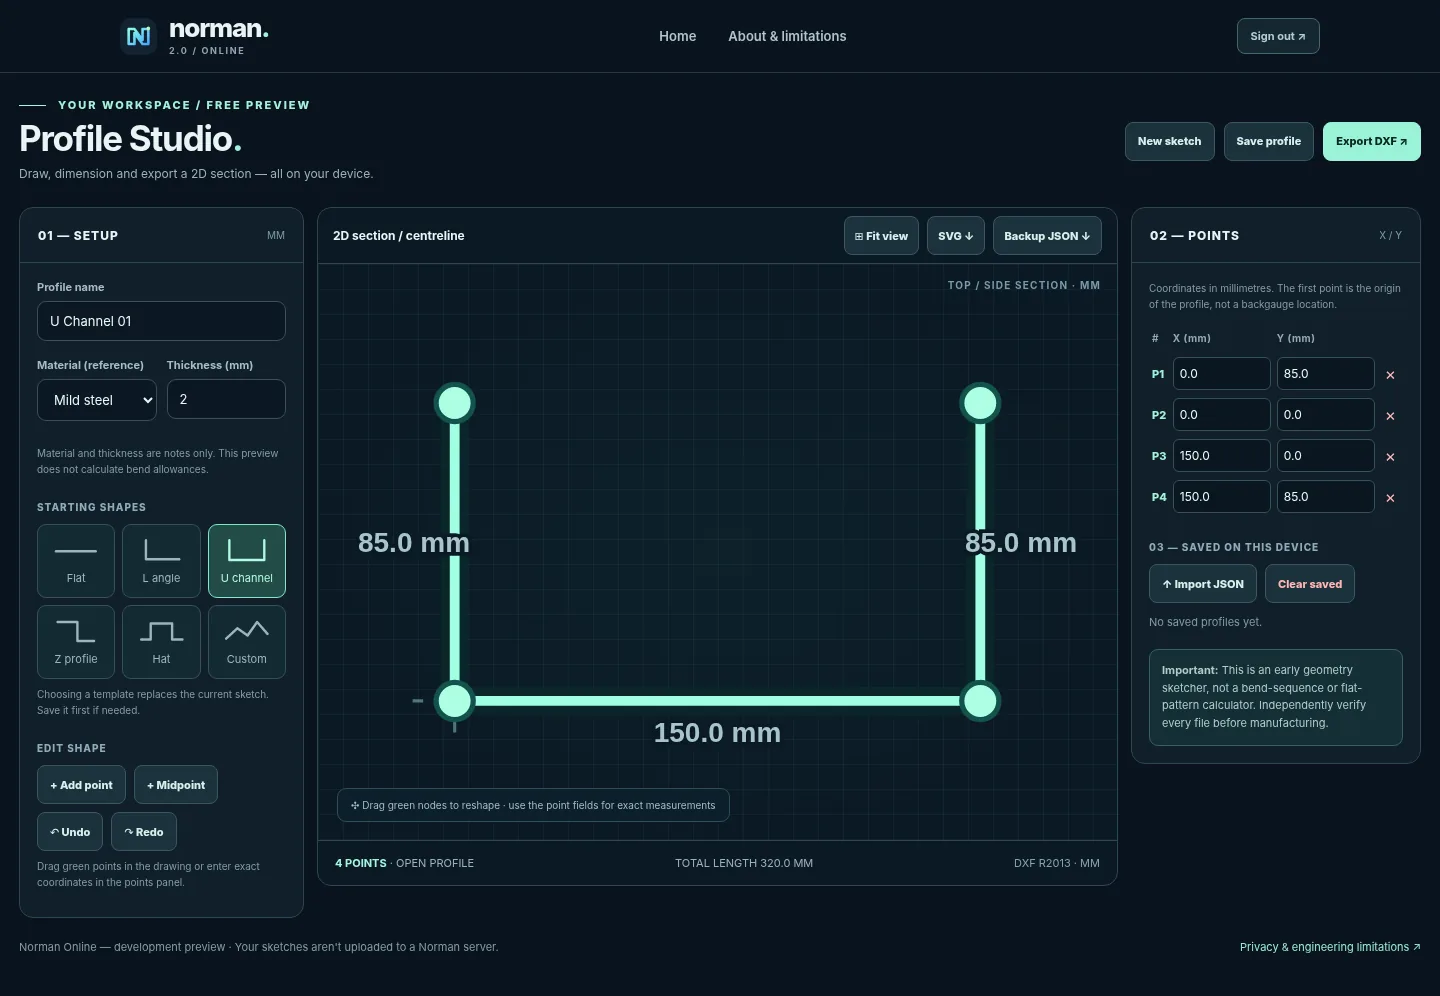Click the bottom-left green node on the canvas
Image resolution: width=1440 pixels, height=996 pixels.
pos(455,701)
